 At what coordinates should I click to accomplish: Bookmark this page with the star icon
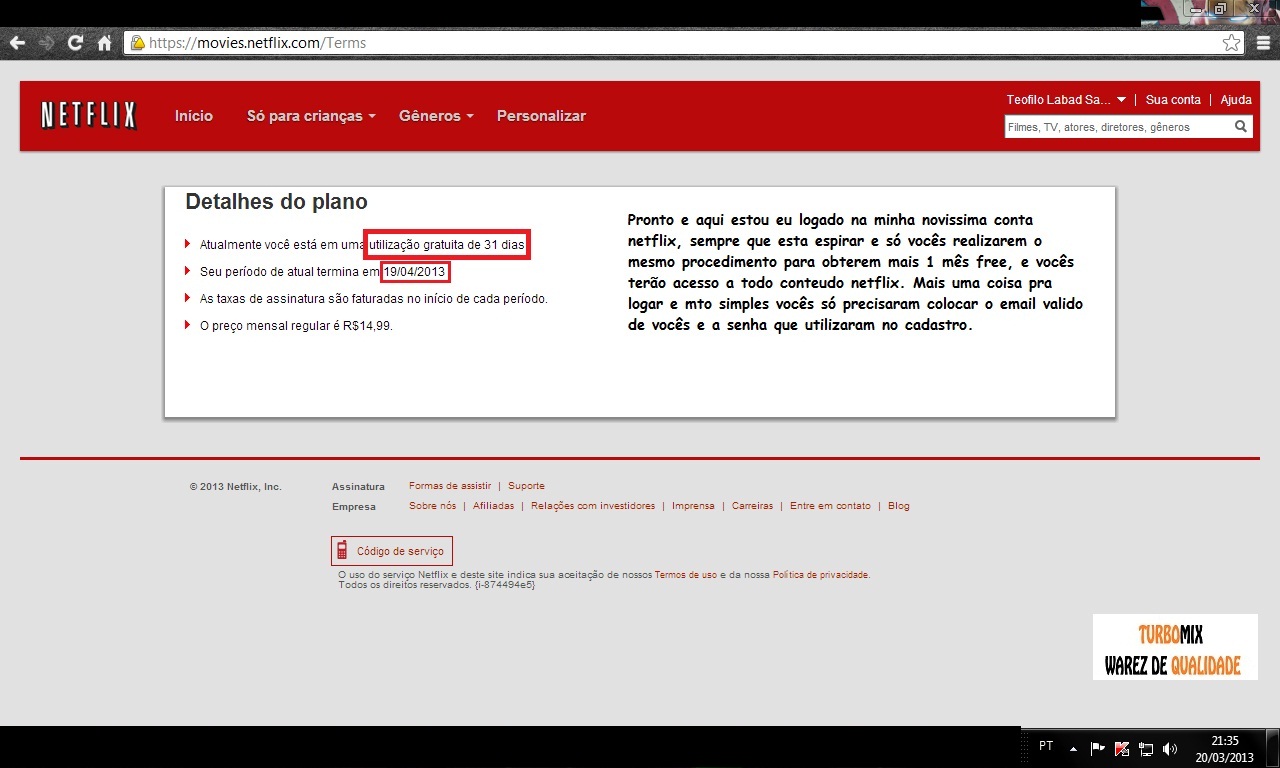coord(1232,43)
